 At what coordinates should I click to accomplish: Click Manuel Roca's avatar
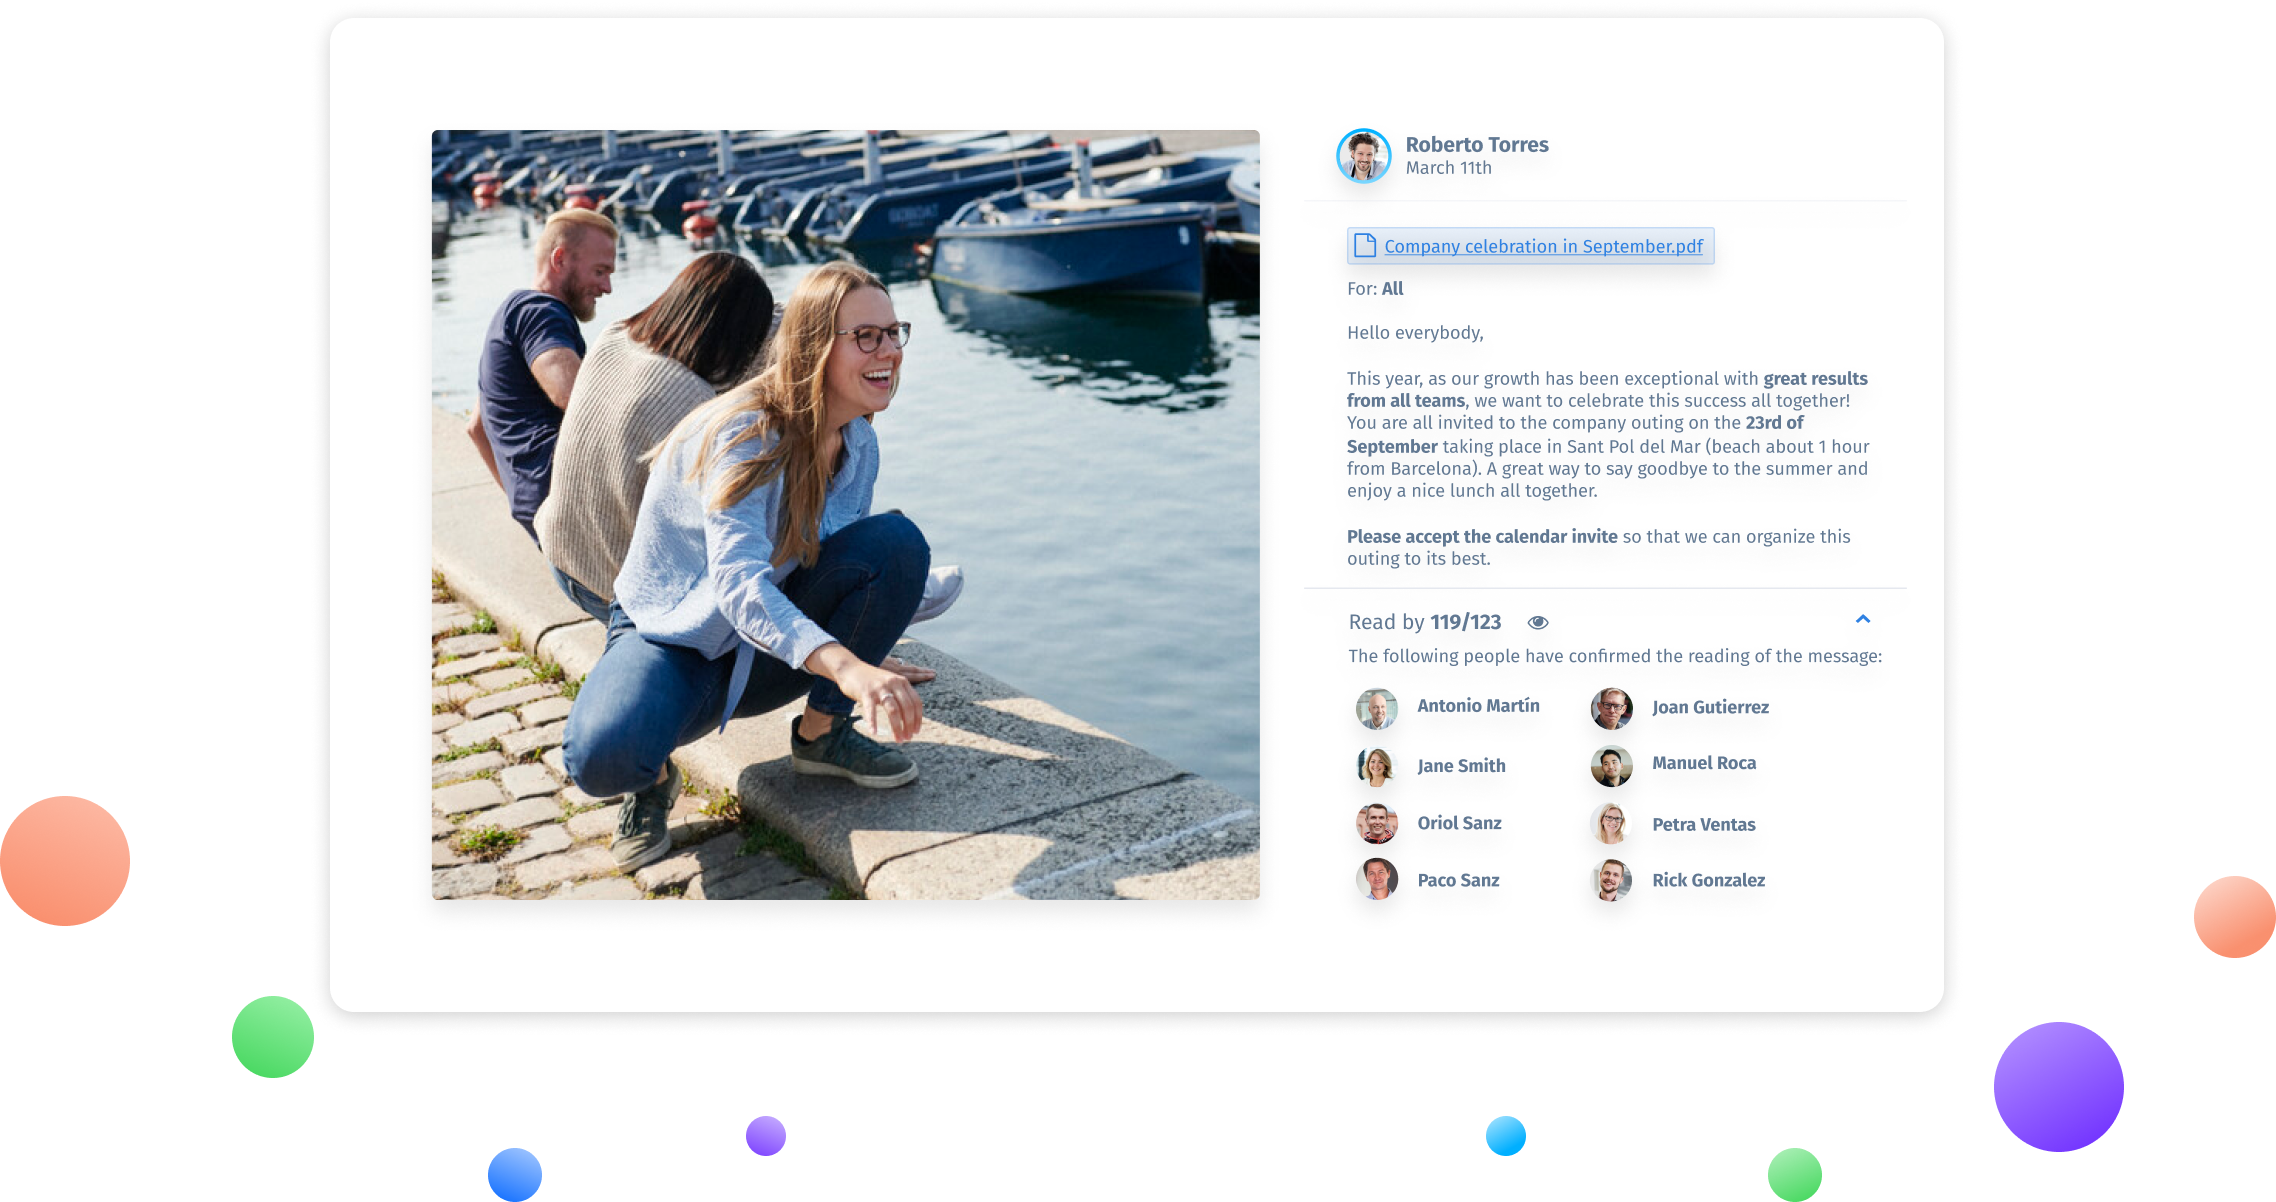click(x=1611, y=766)
